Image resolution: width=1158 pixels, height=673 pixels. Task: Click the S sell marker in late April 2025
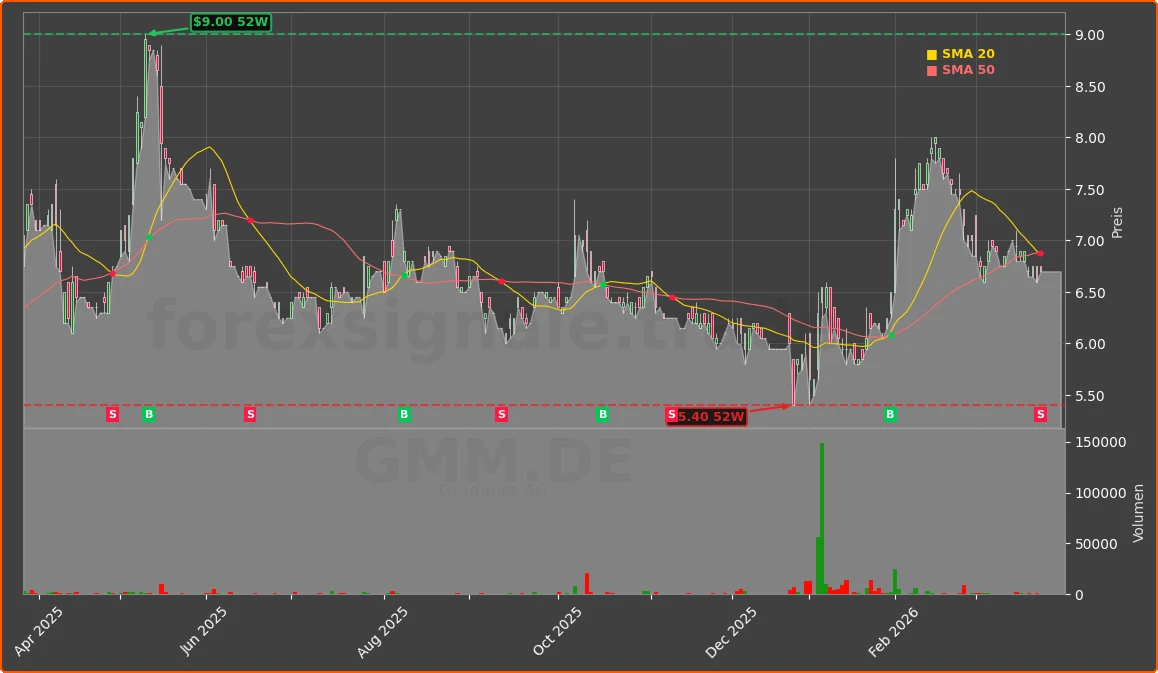[112, 414]
